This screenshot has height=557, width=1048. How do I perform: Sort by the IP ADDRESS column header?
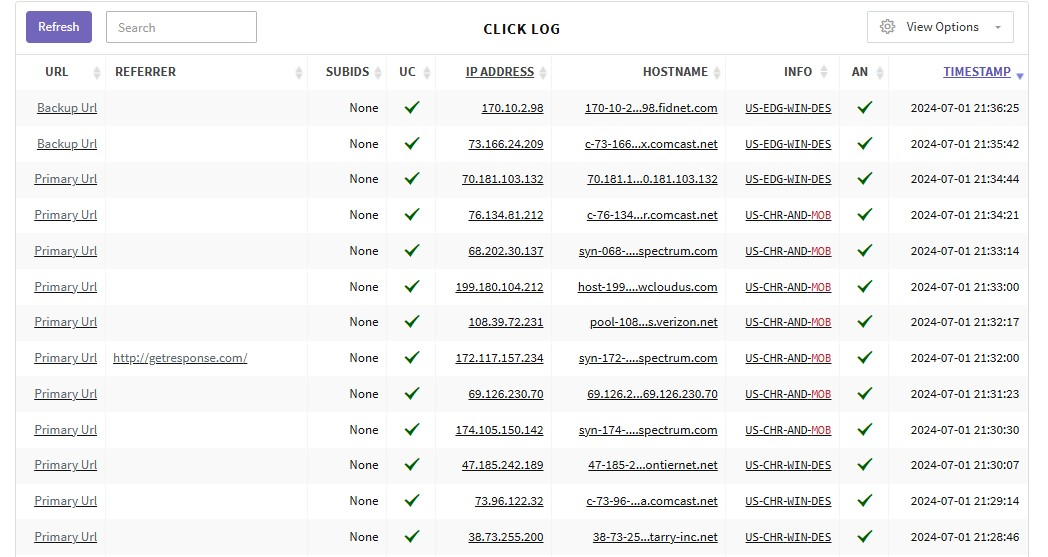point(499,72)
